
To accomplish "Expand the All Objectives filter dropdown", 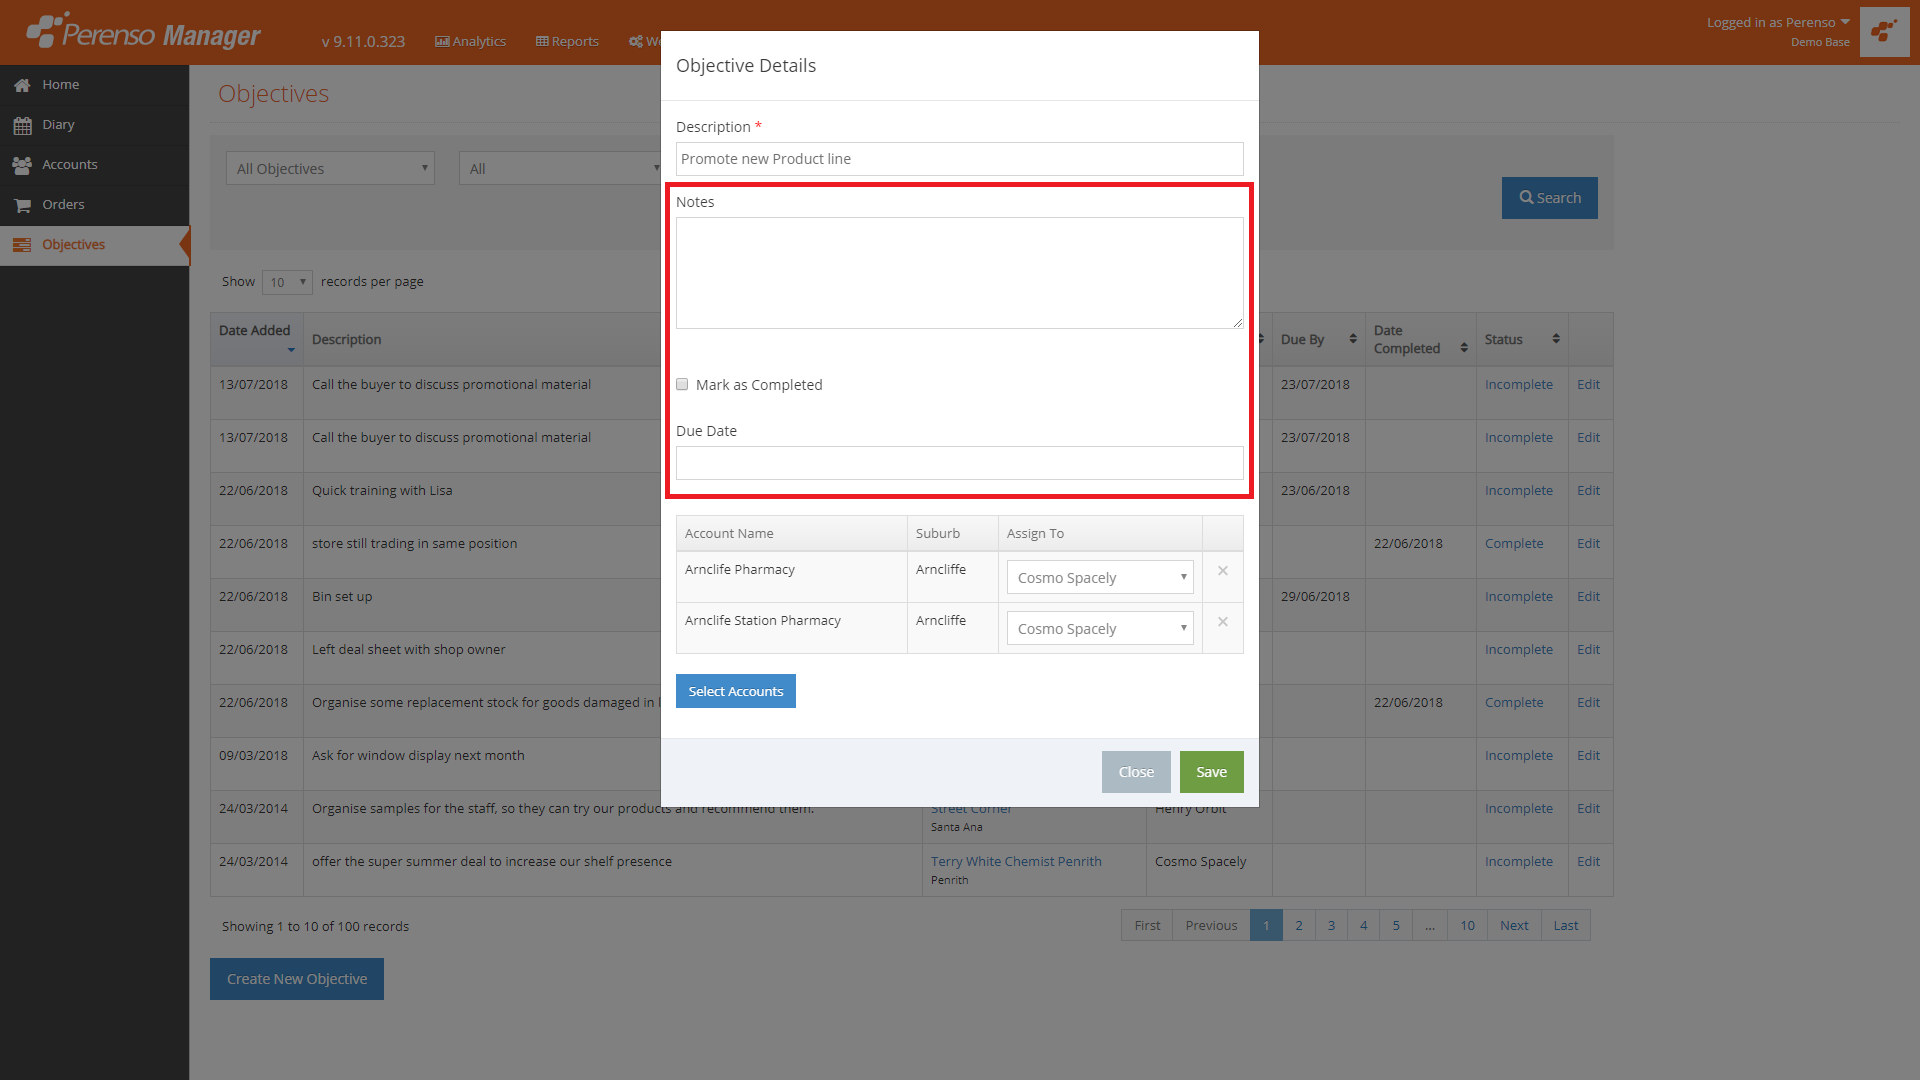I will pos(330,169).
